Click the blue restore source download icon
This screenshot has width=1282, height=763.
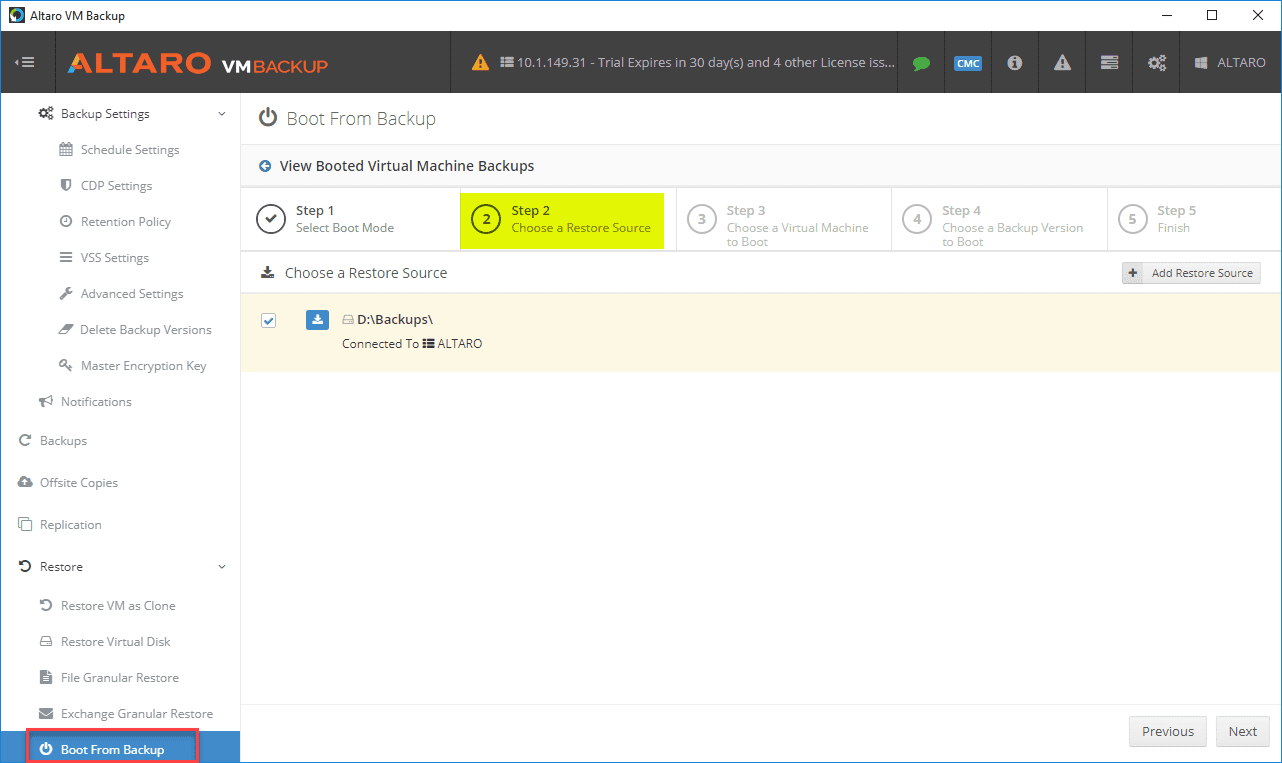click(x=317, y=319)
